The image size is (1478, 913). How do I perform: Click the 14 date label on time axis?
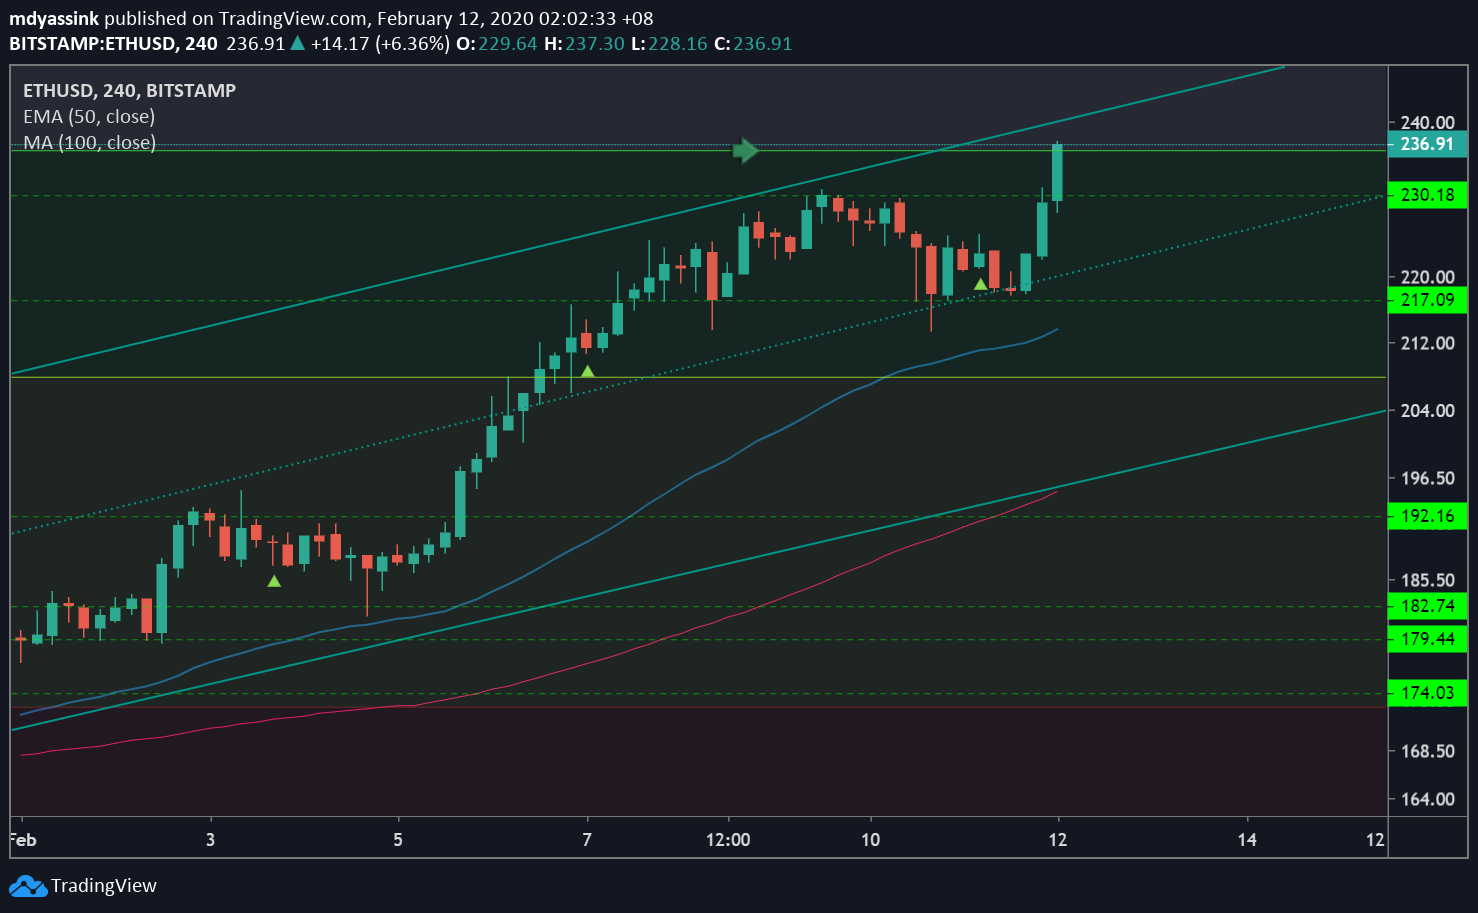1247,840
